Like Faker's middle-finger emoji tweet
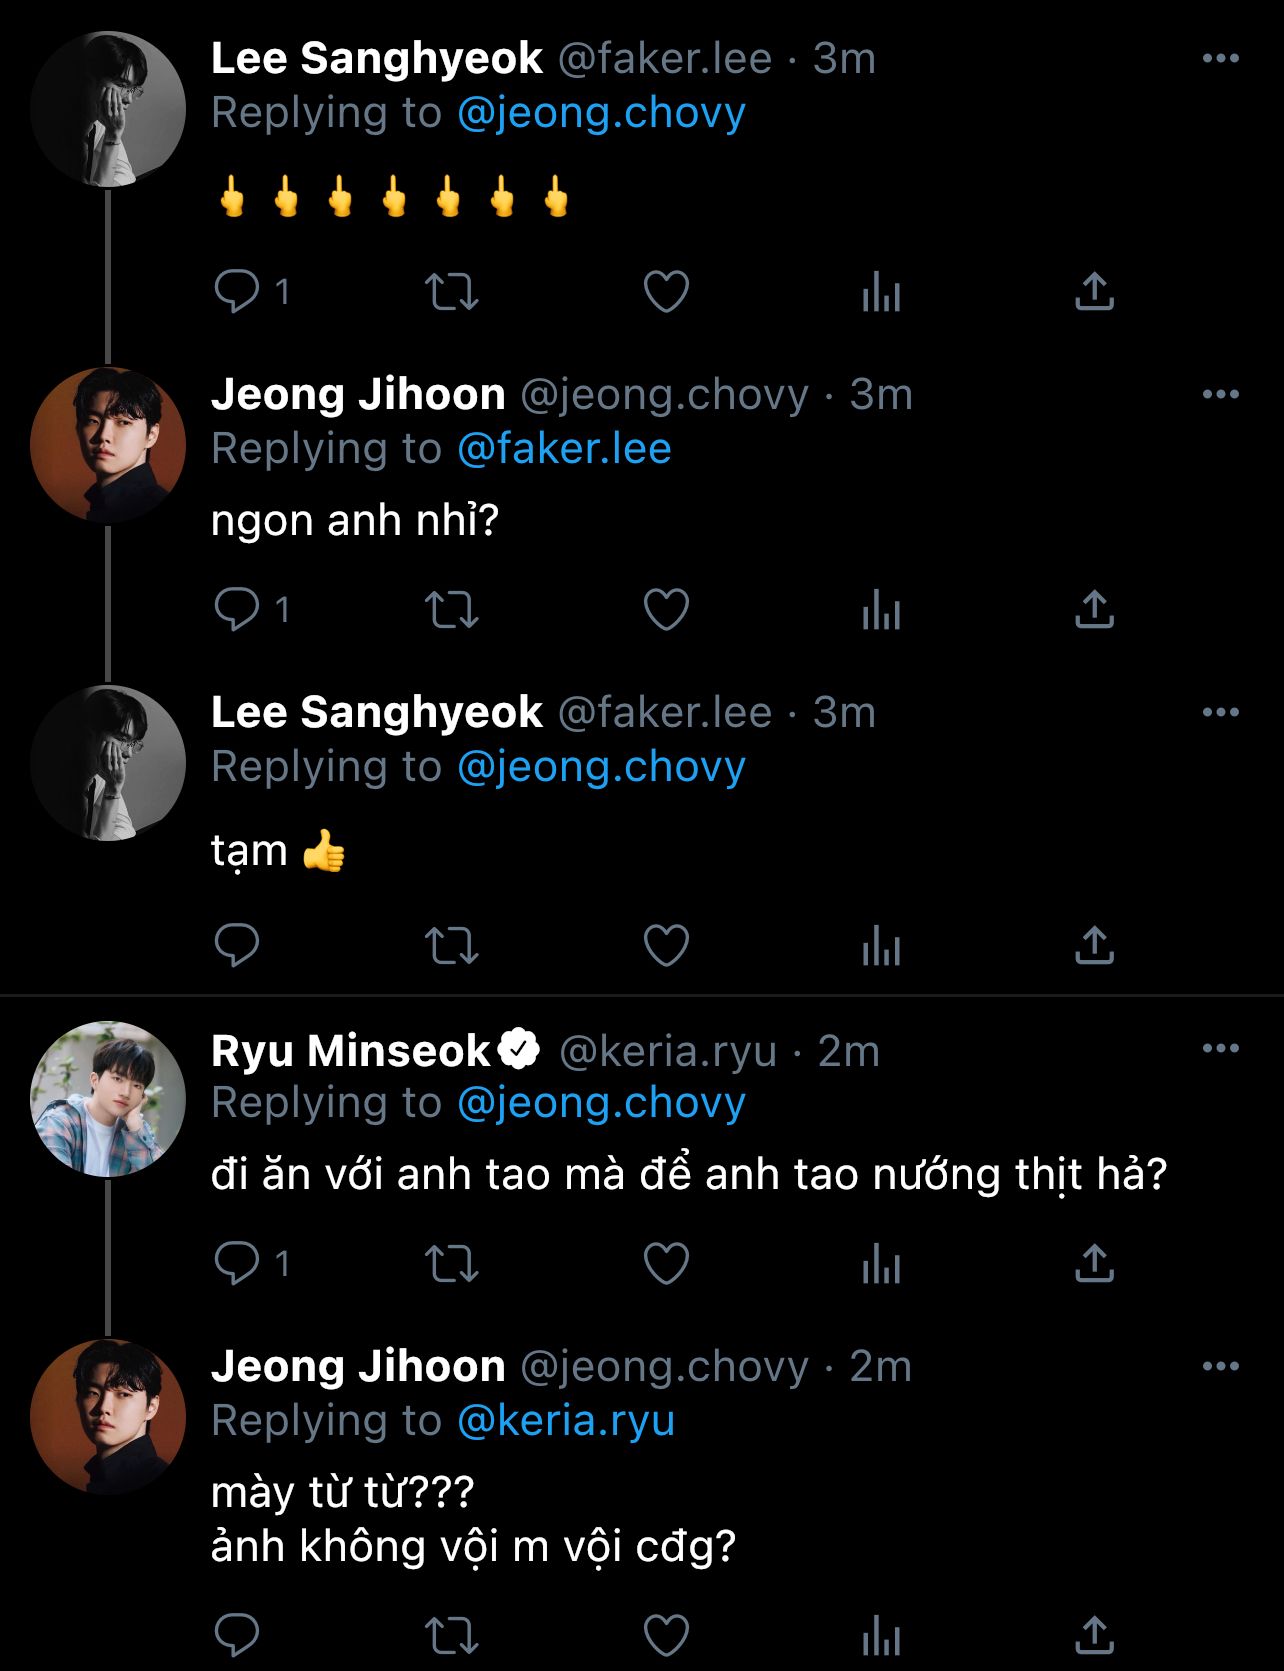Screen dimensions: 1284x1671 pos(666,292)
